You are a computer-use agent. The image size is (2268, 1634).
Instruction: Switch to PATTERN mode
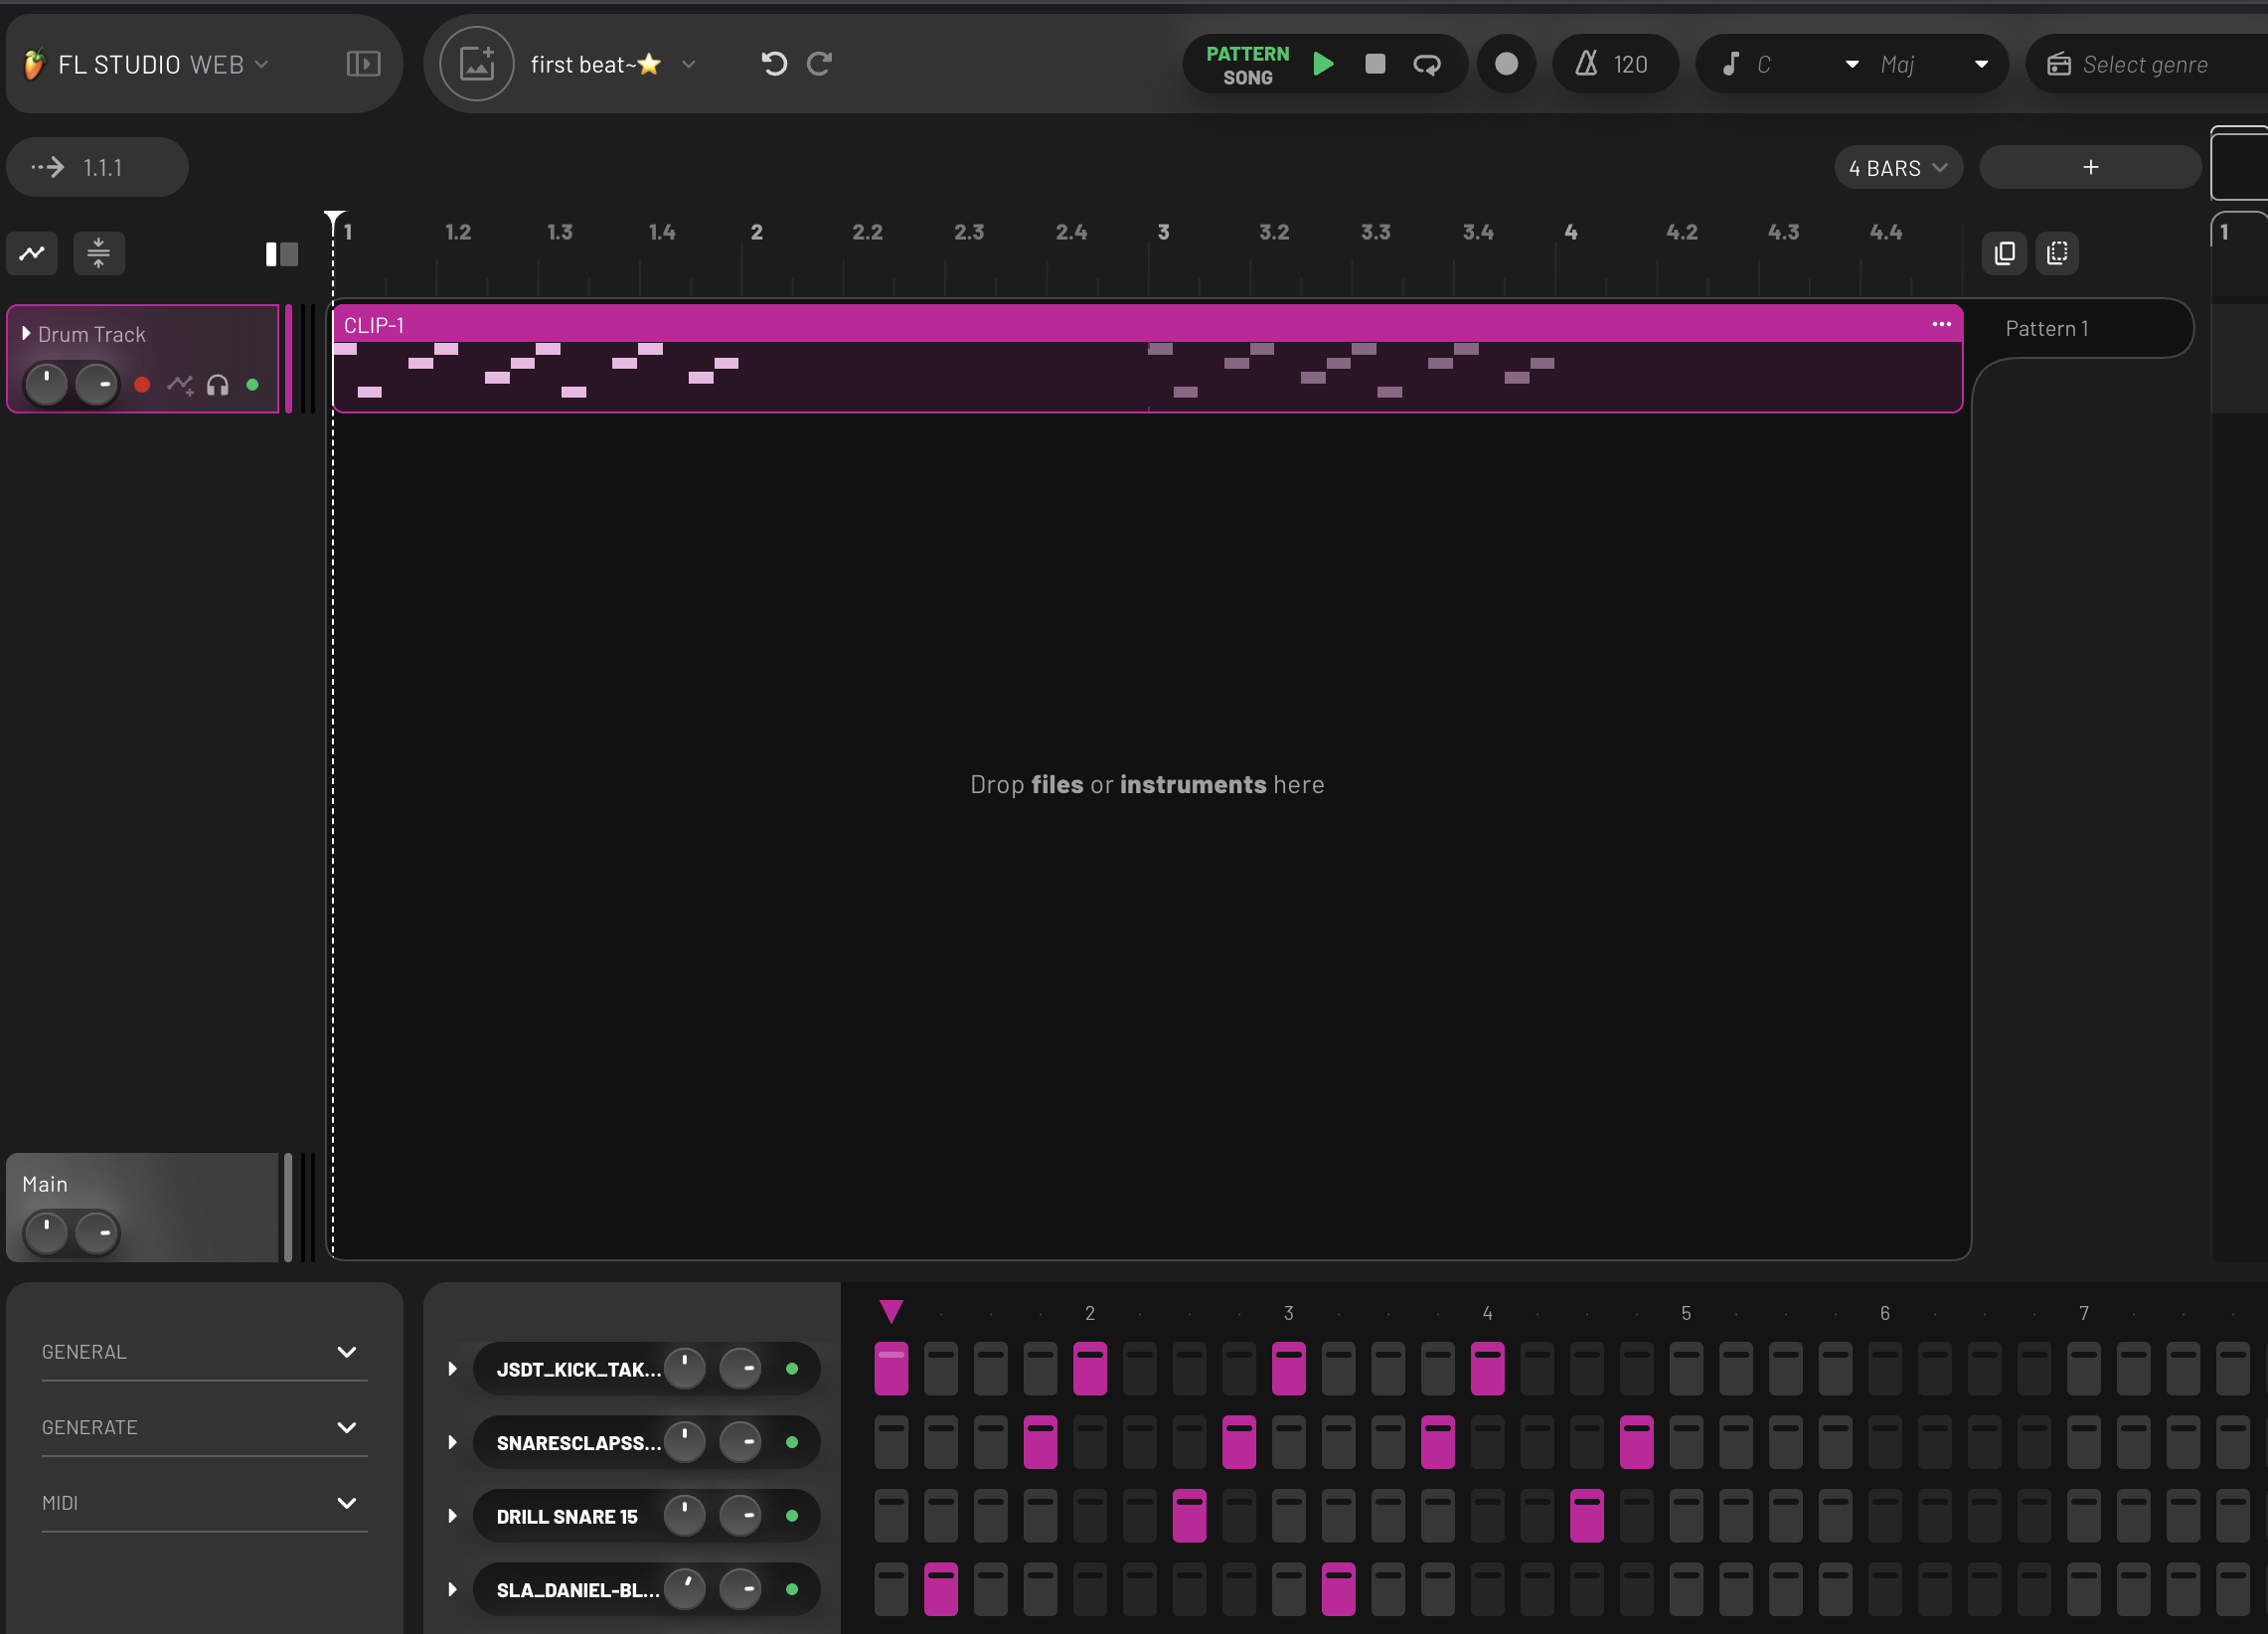click(x=1247, y=53)
